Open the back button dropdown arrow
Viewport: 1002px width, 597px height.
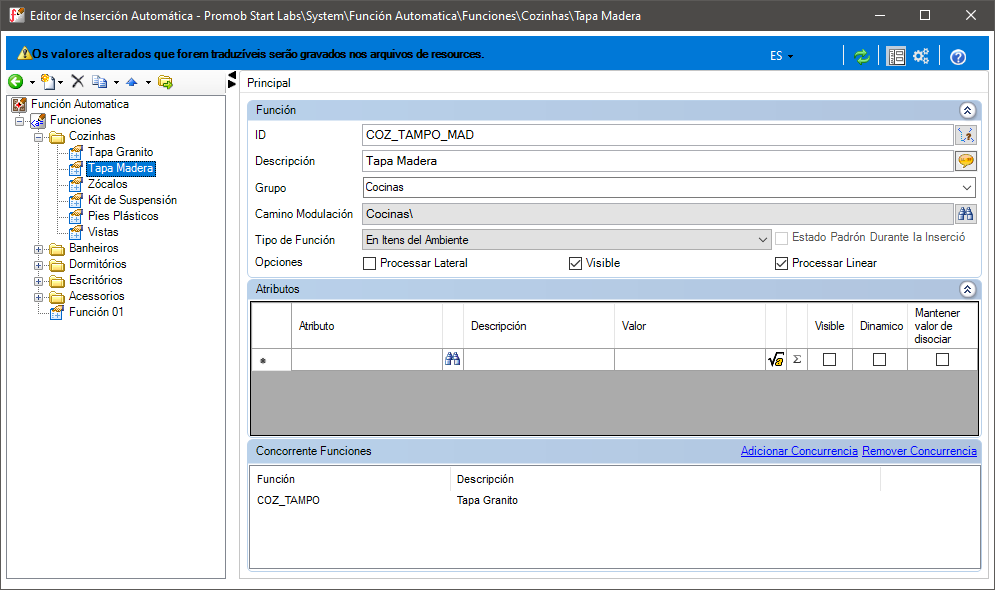click(x=32, y=82)
